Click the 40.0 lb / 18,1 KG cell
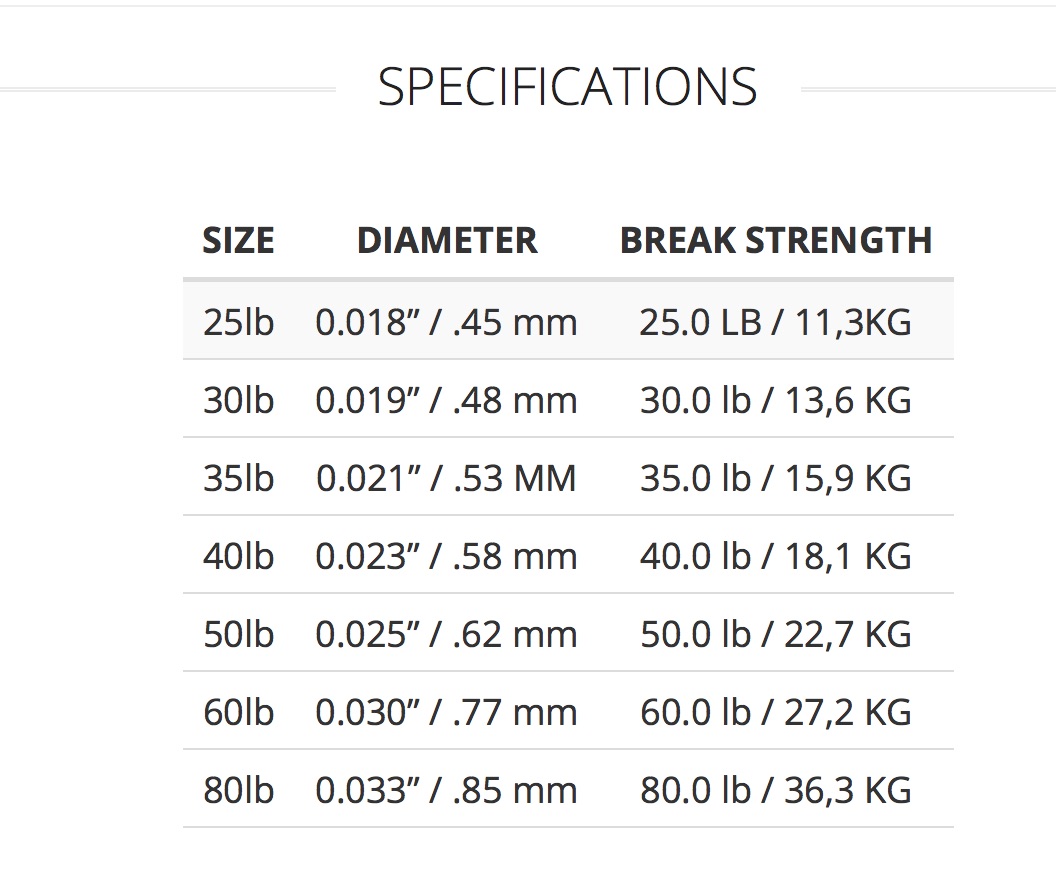The height and width of the screenshot is (890, 1056). click(x=775, y=556)
